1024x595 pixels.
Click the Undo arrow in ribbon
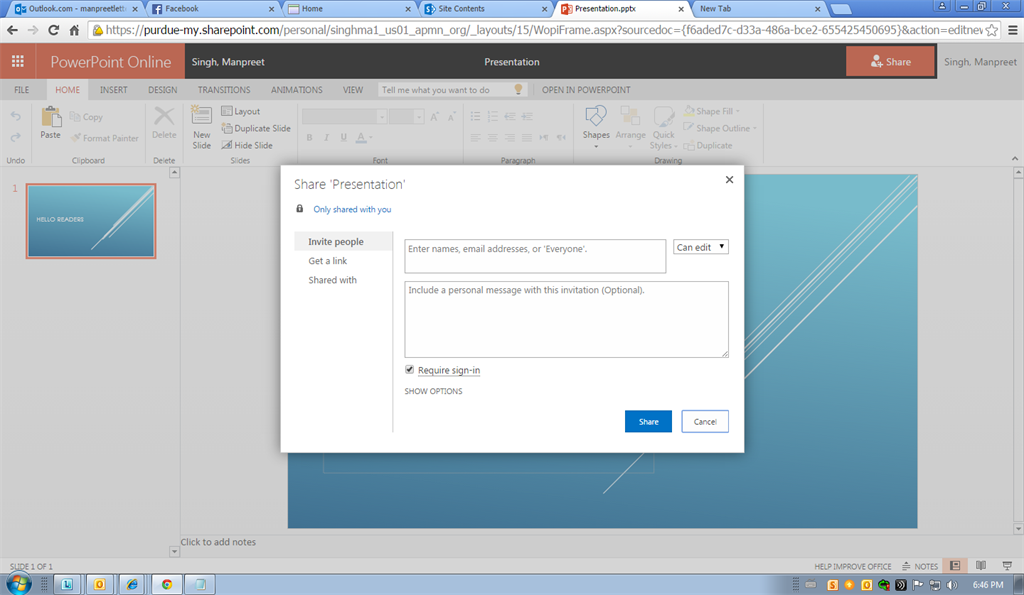[x=16, y=116]
